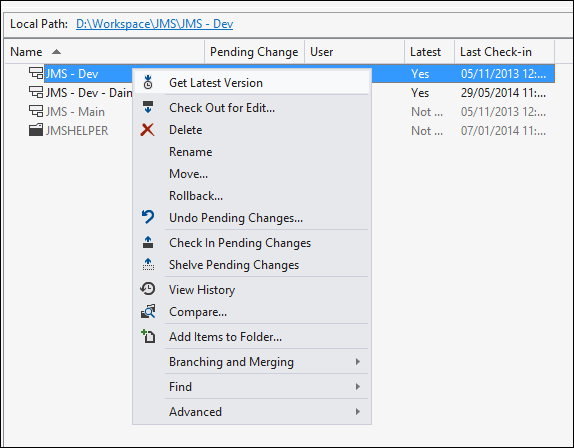Click the Check Out for Edit icon
The height and width of the screenshot is (448, 574).
pyautogui.click(x=148, y=107)
